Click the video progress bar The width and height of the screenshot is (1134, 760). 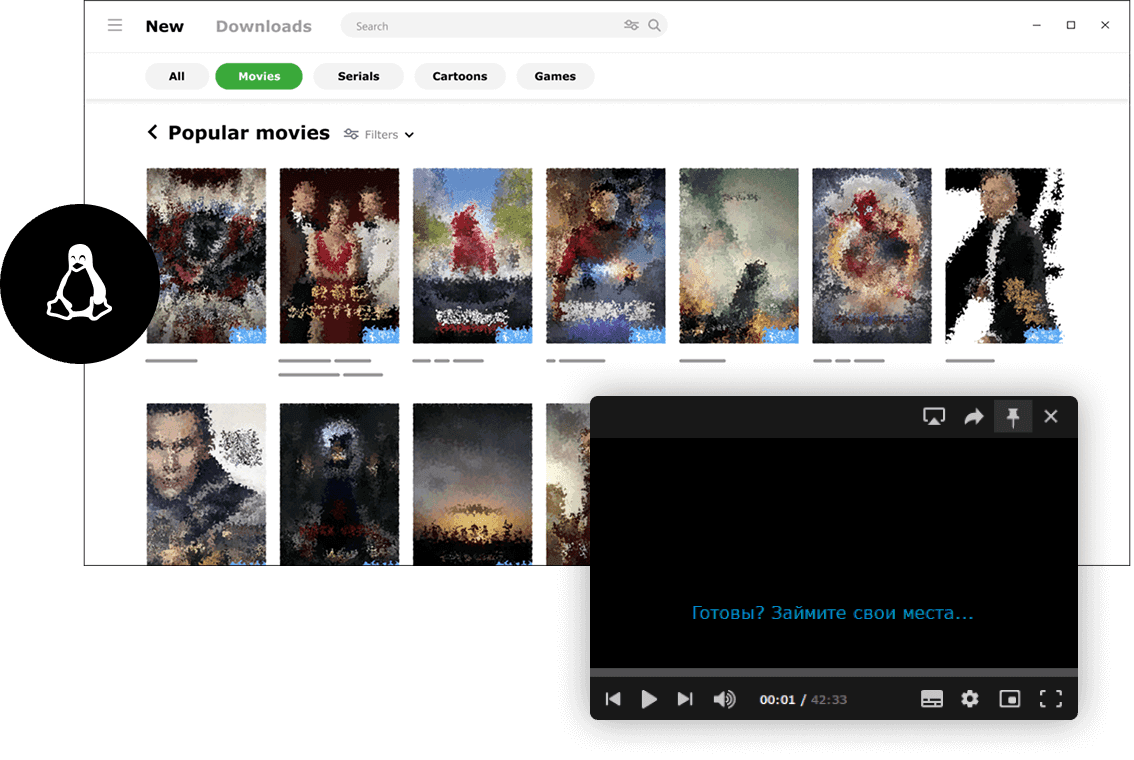coord(833,673)
